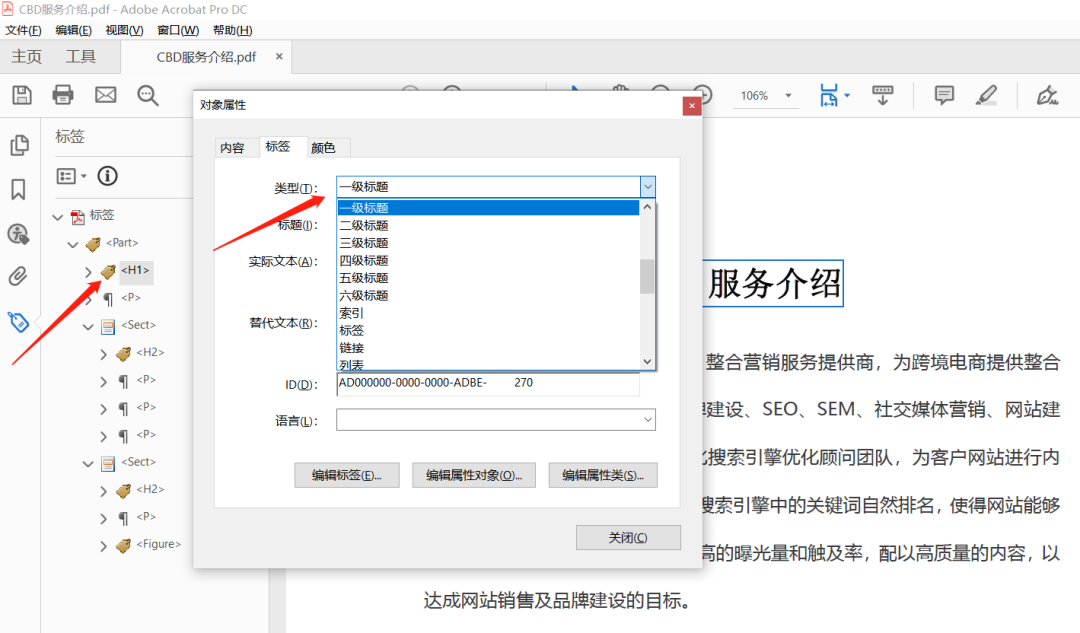Open the 窗口 menu

click(x=176, y=30)
